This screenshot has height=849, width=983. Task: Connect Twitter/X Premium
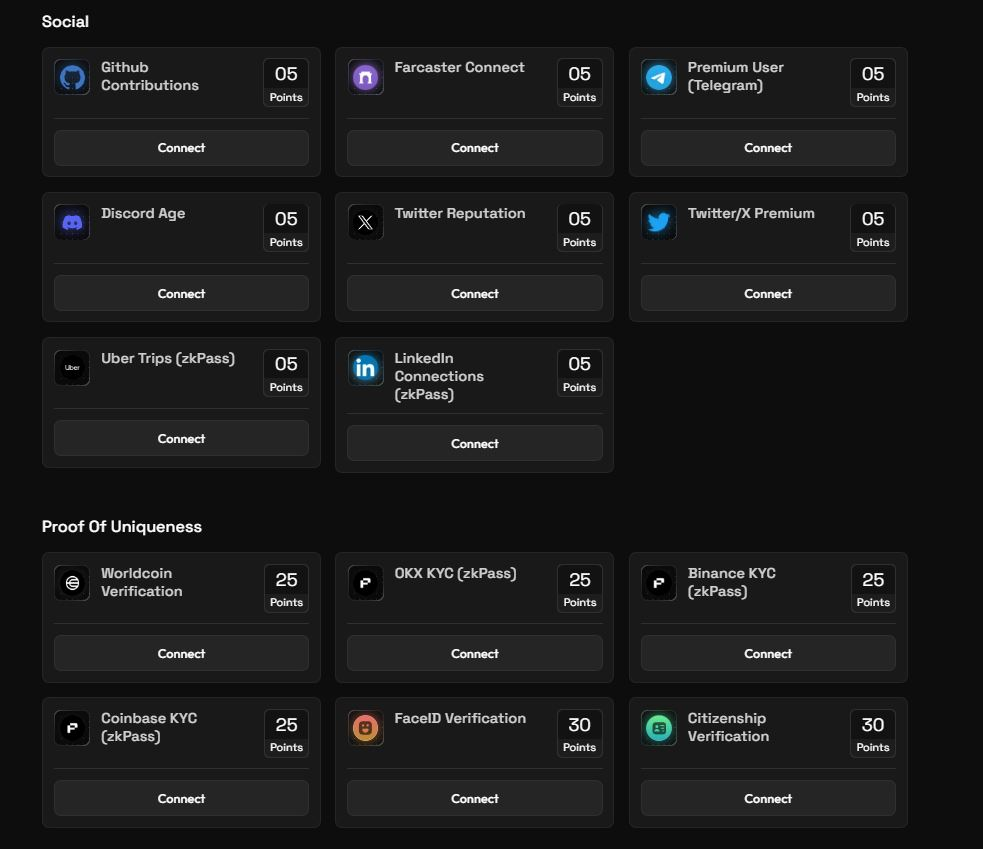point(768,293)
